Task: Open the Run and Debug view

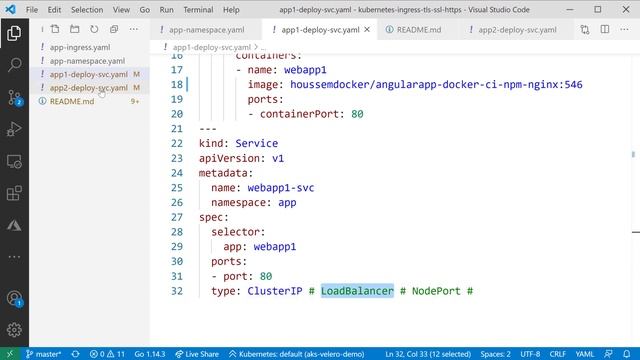Action: click(14, 129)
